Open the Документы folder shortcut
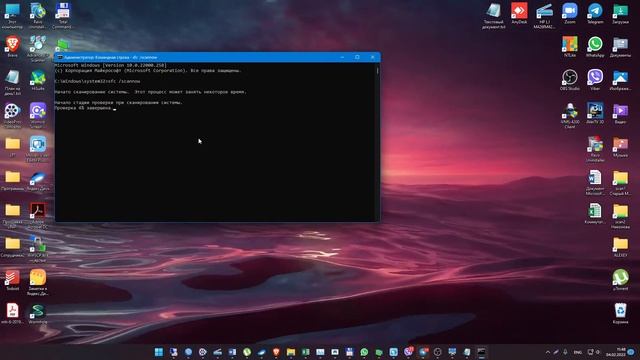 [620, 47]
